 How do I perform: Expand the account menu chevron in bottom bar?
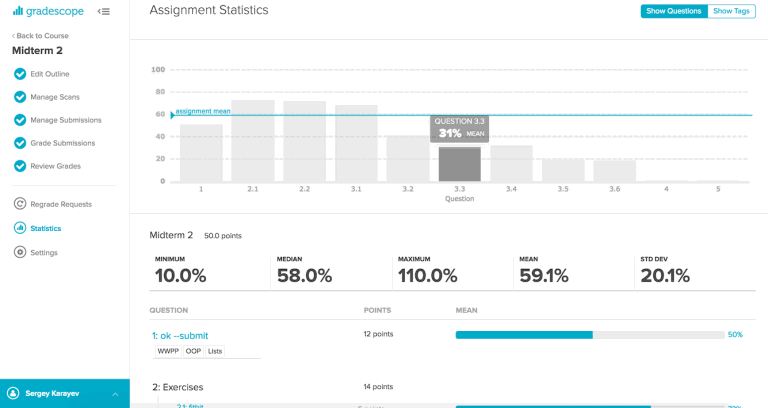pyautogui.click(x=115, y=394)
